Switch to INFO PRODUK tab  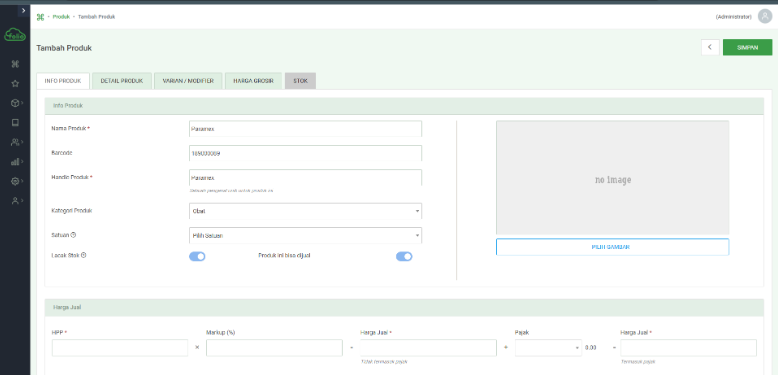[63, 81]
